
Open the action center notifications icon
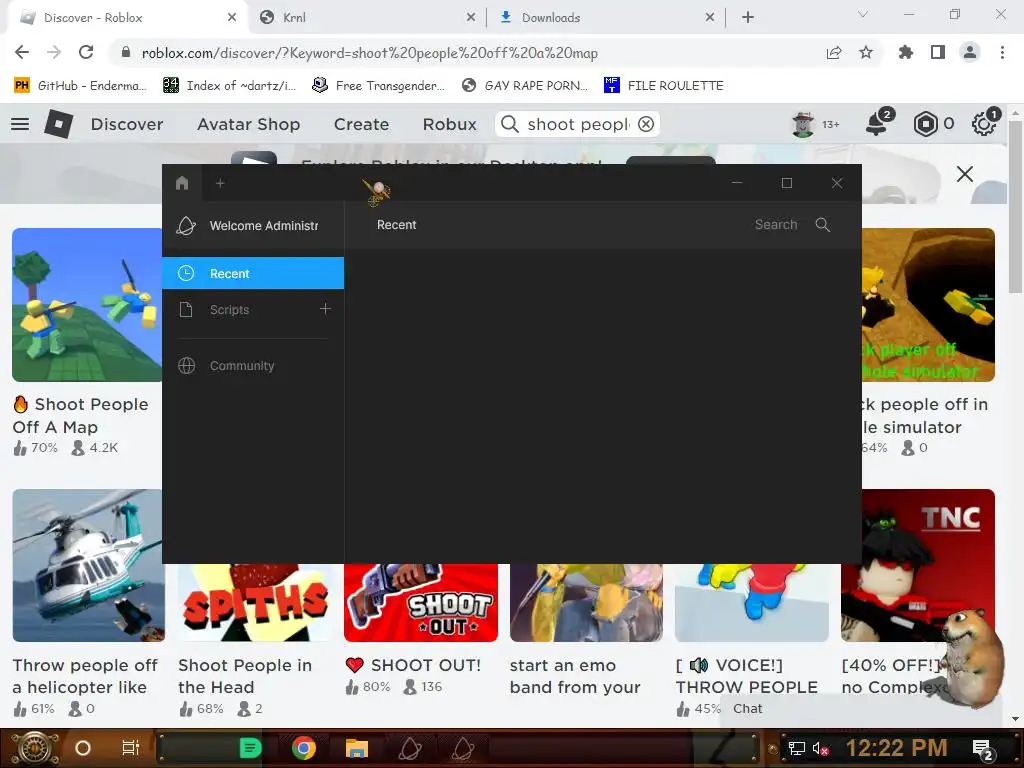pyautogui.click(x=983, y=750)
